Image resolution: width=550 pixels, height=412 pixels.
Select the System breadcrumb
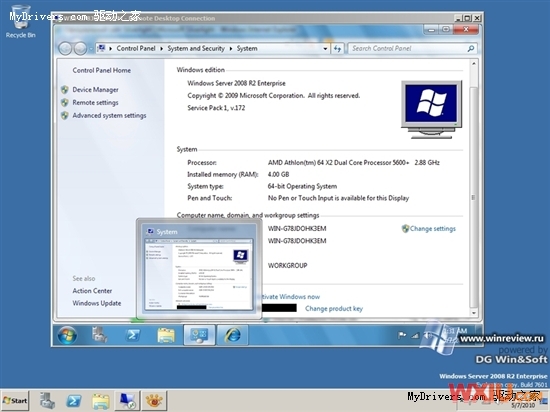coord(247,48)
